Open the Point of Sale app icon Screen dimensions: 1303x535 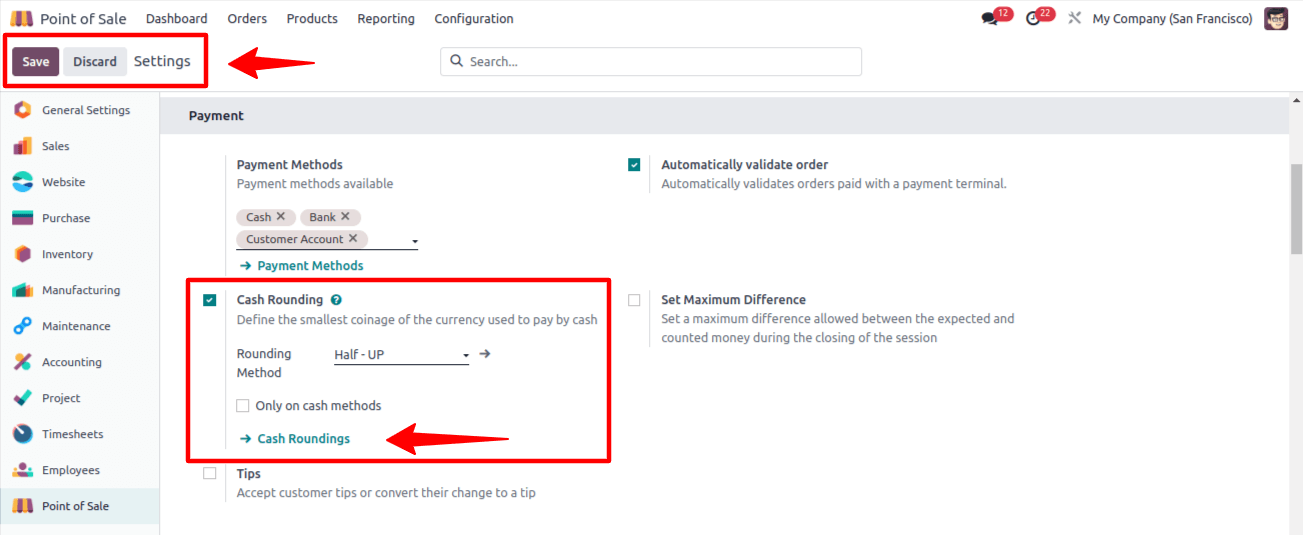point(21,19)
